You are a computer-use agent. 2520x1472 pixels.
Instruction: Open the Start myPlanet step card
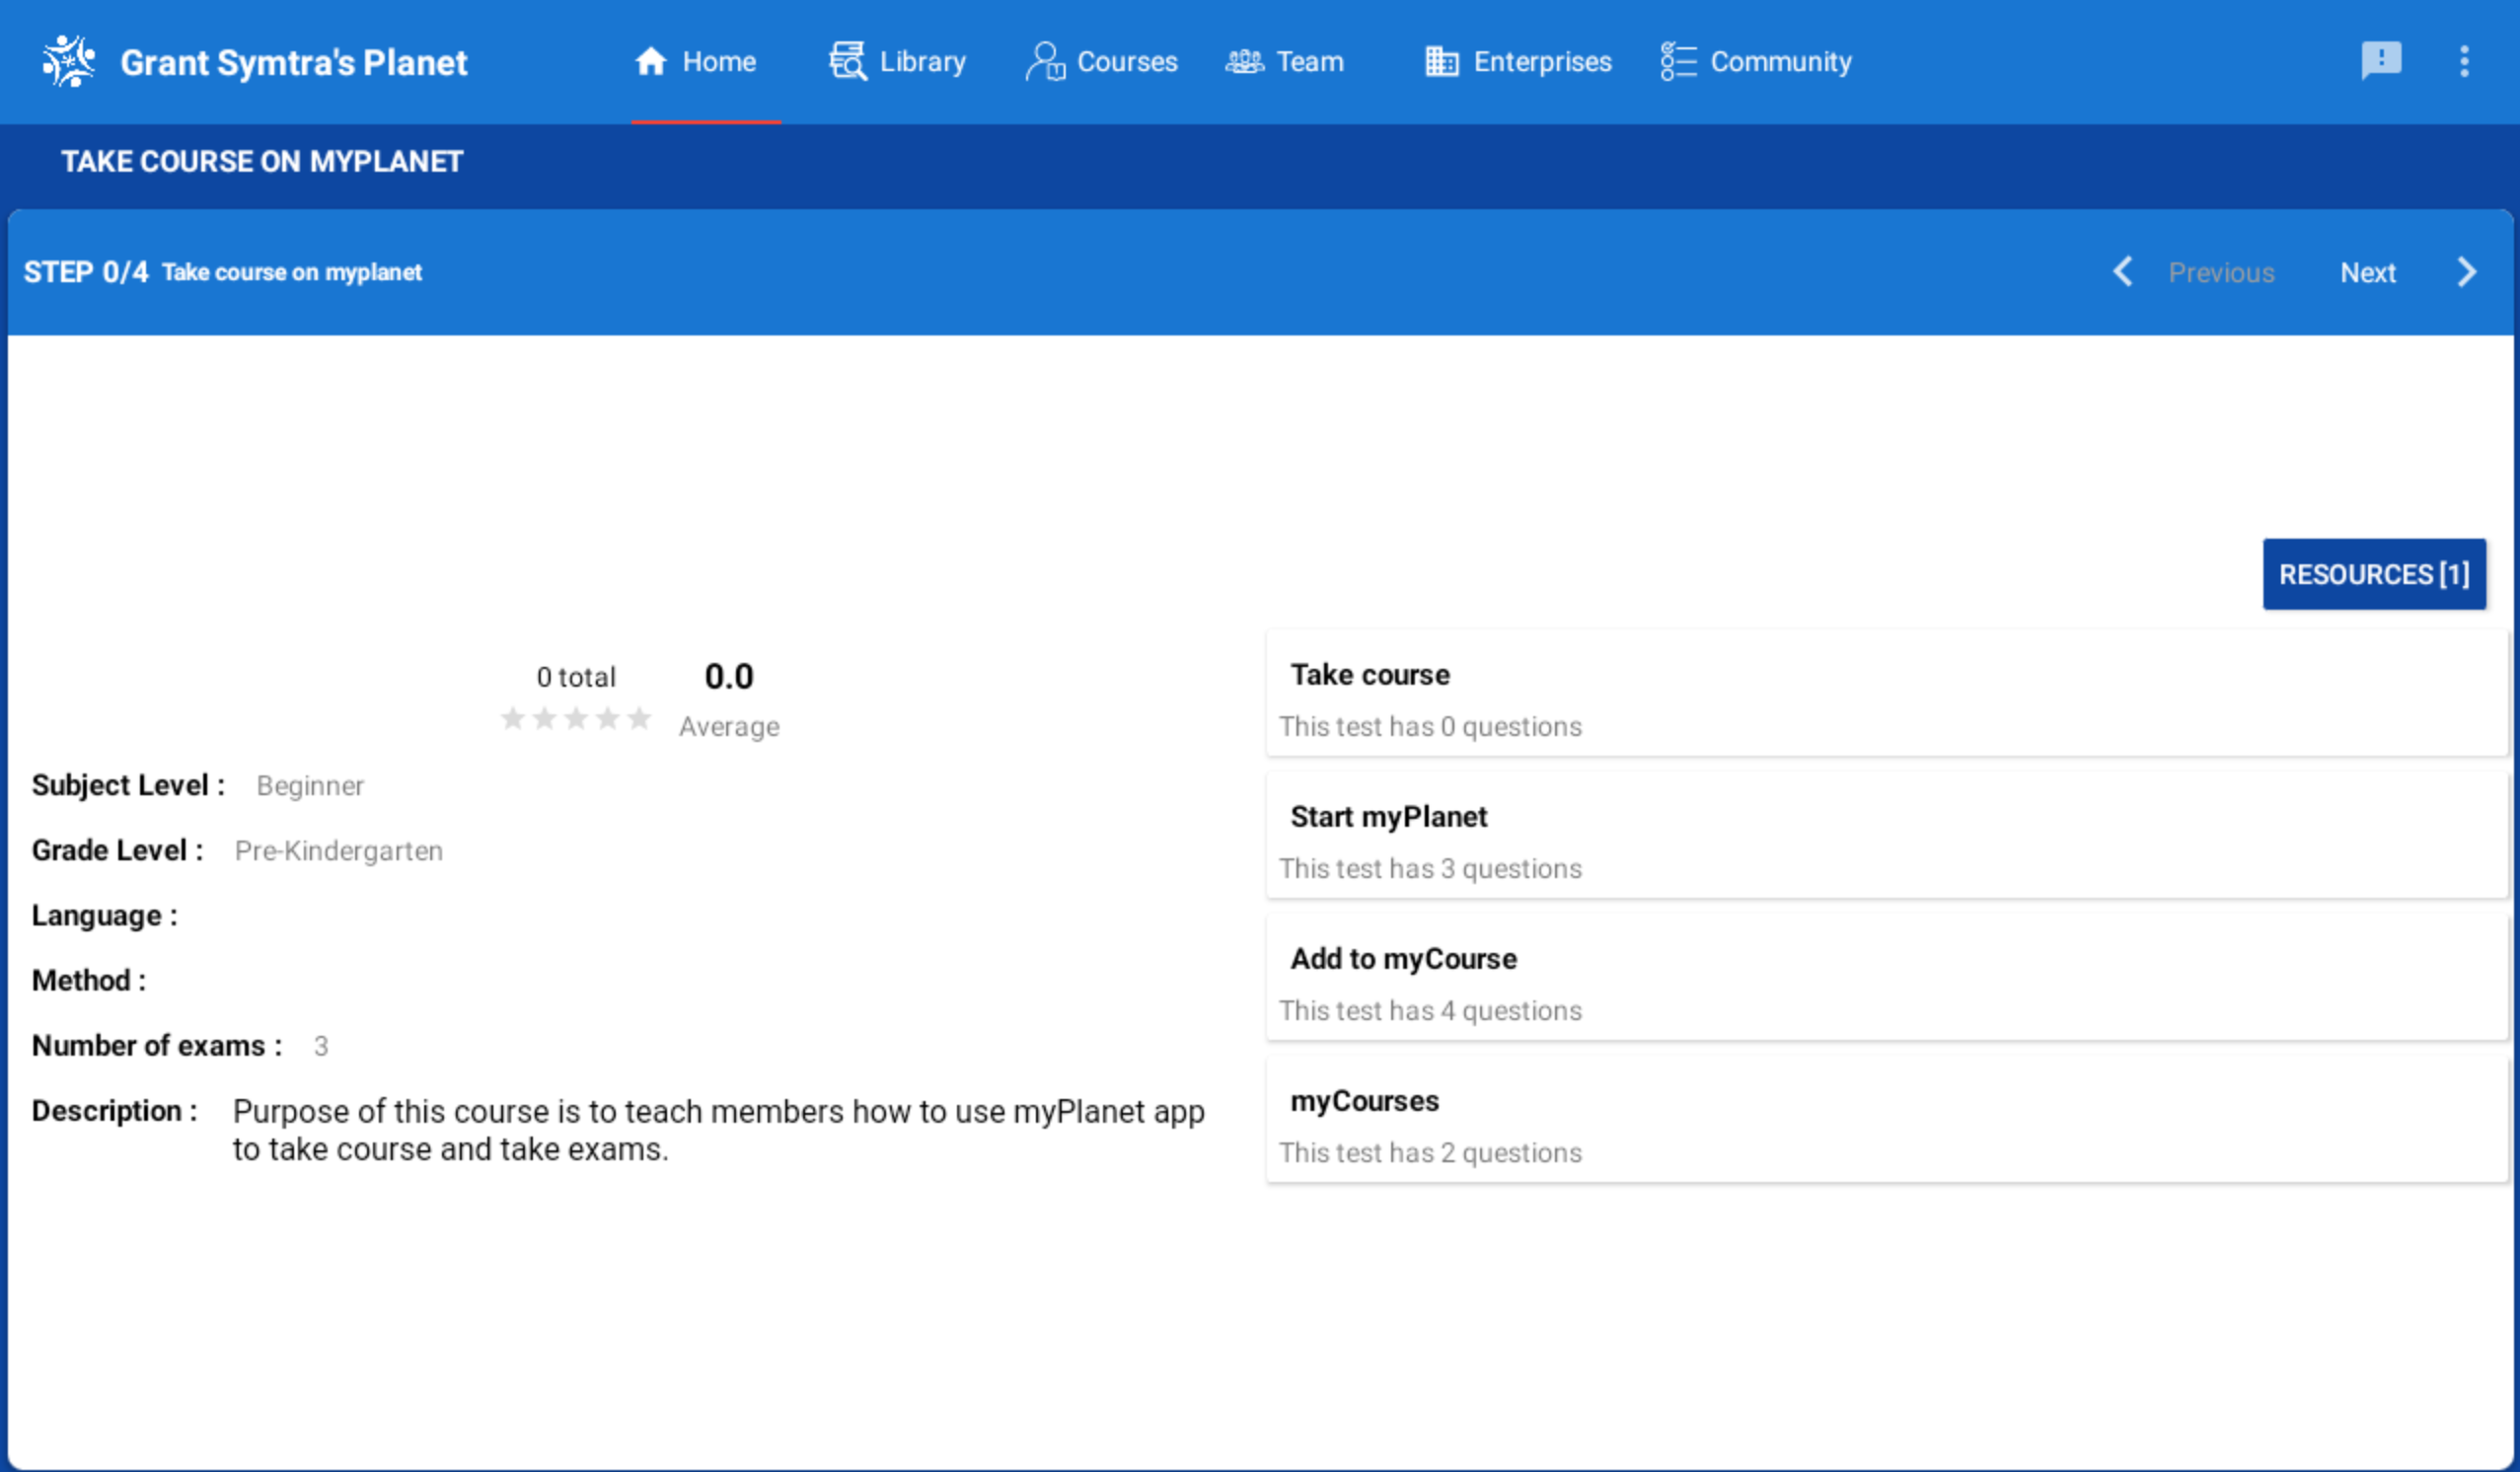pyautogui.click(x=1886, y=835)
